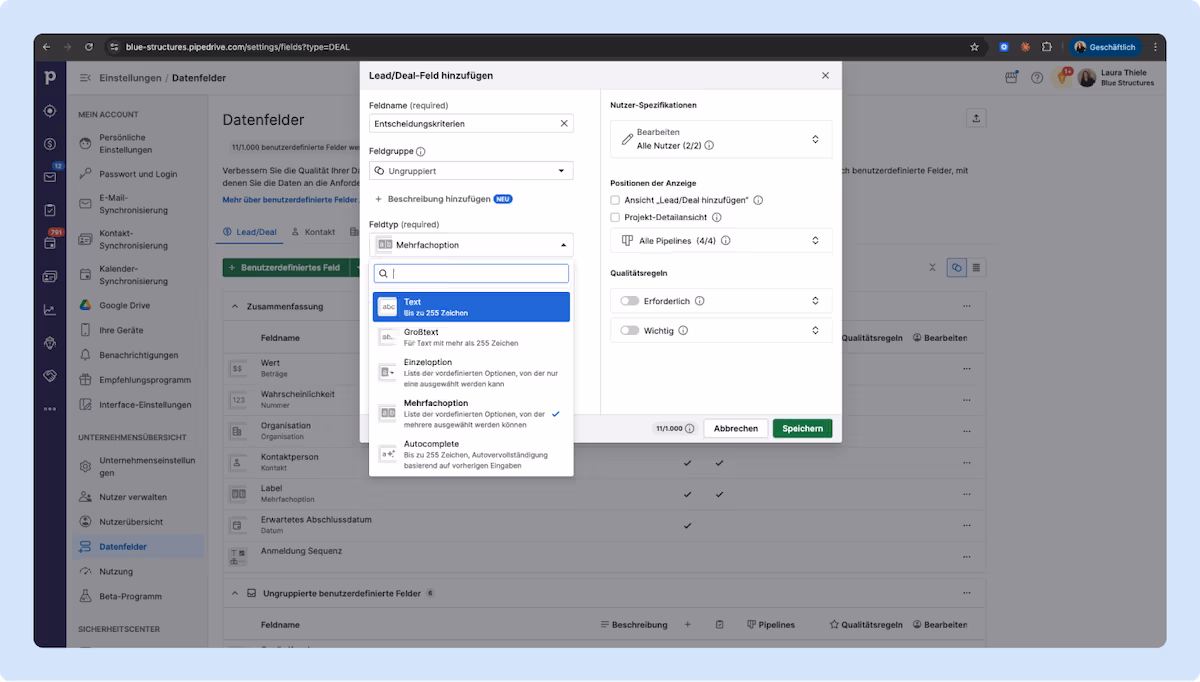Reload the page in the browser

(89, 47)
